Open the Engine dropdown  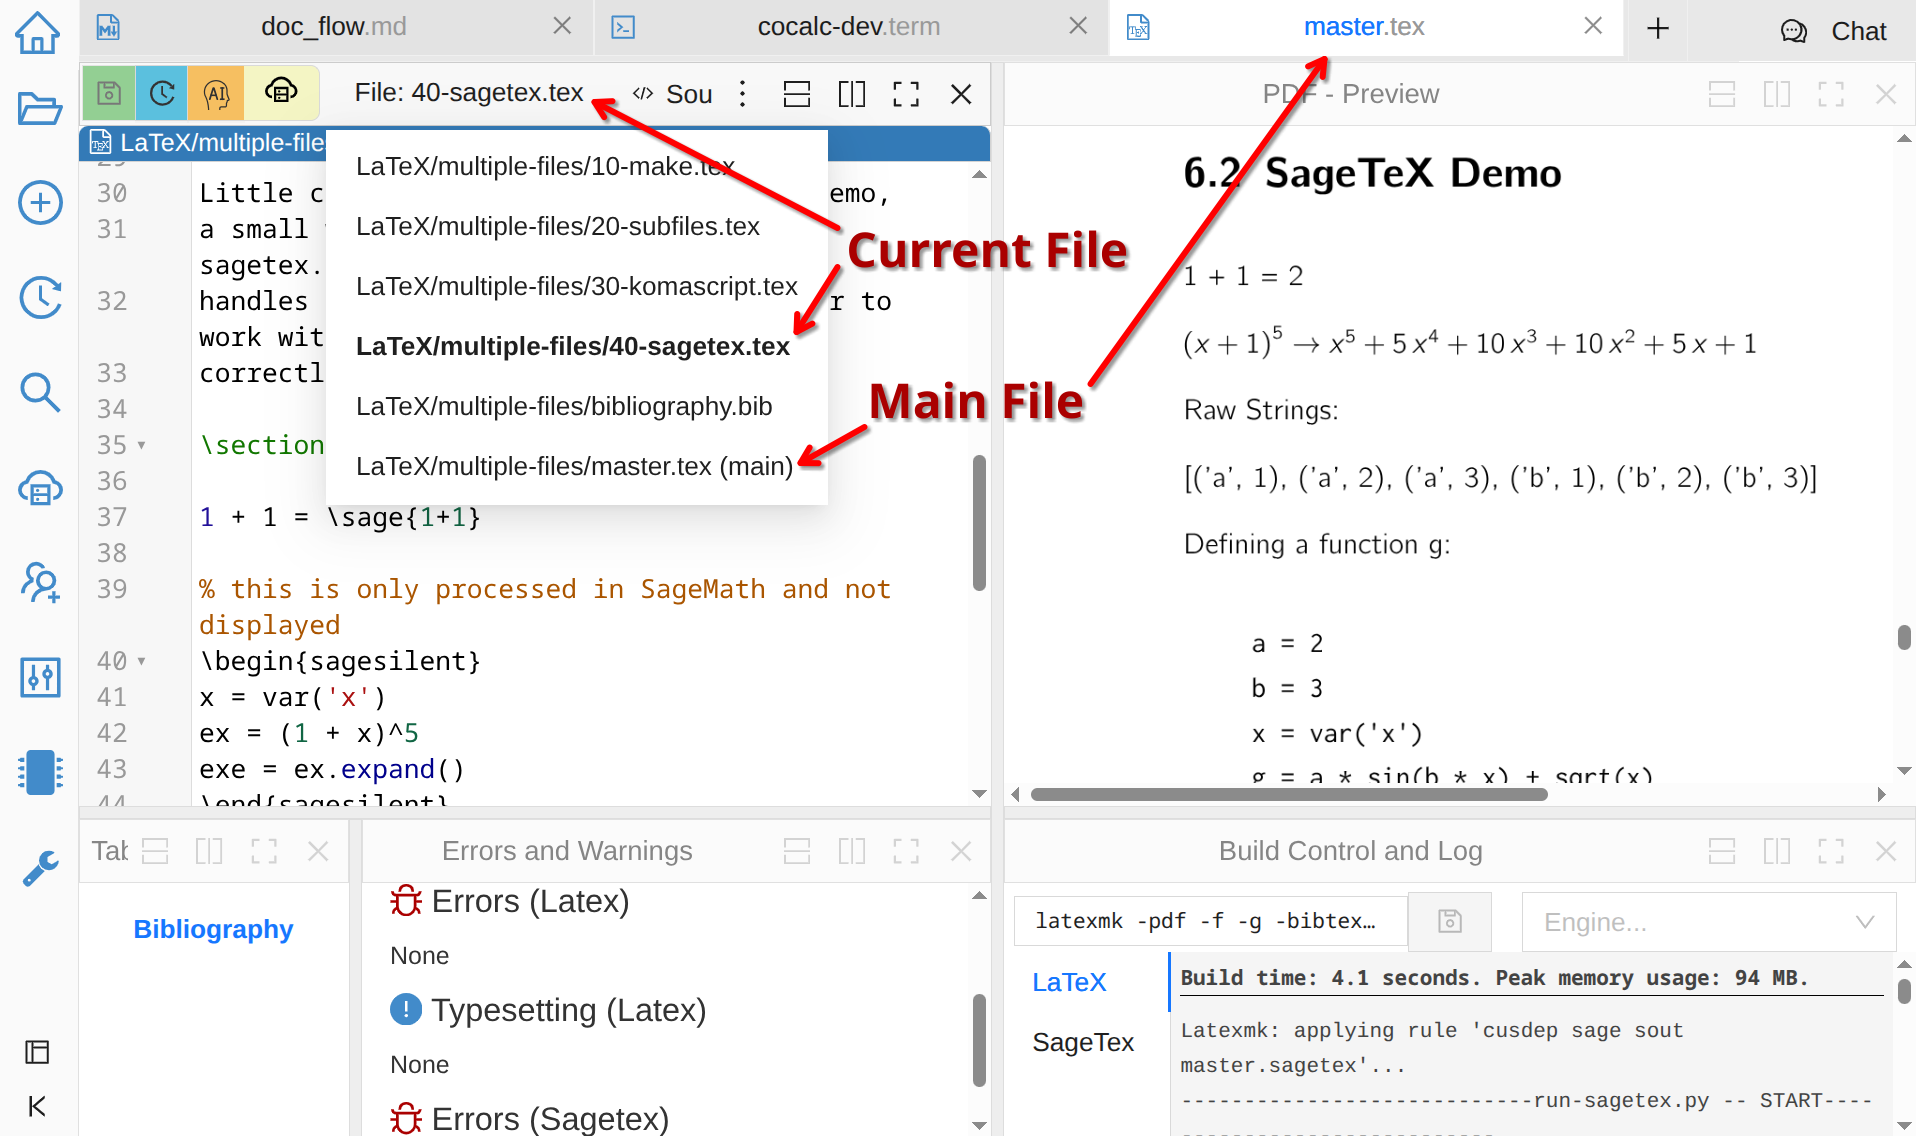click(1708, 922)
